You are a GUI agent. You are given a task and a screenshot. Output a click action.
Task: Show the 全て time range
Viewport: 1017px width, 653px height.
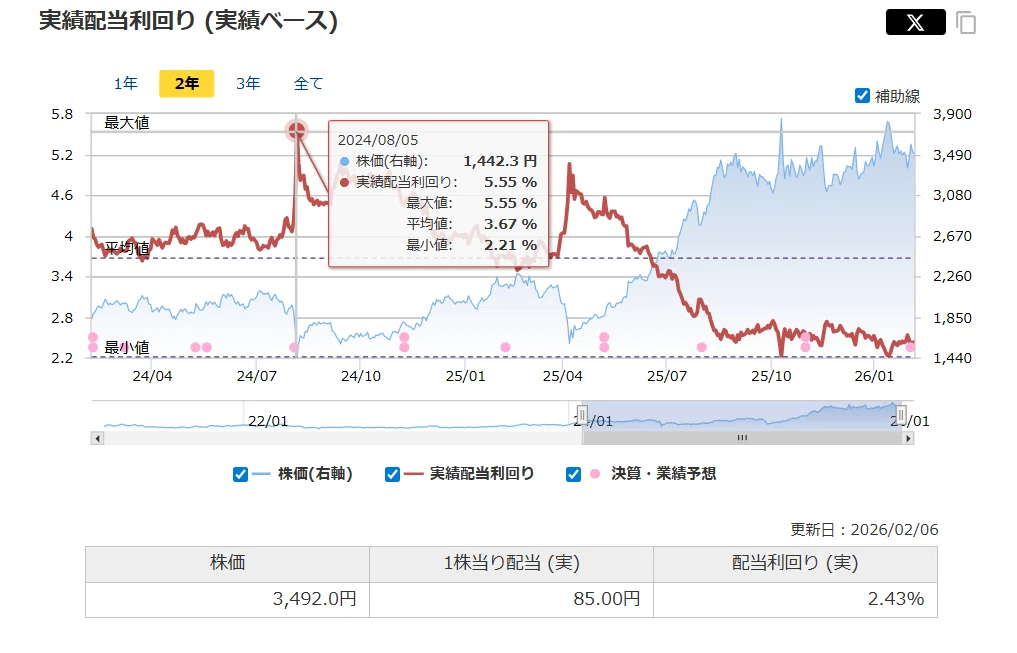tap(308, 84)
